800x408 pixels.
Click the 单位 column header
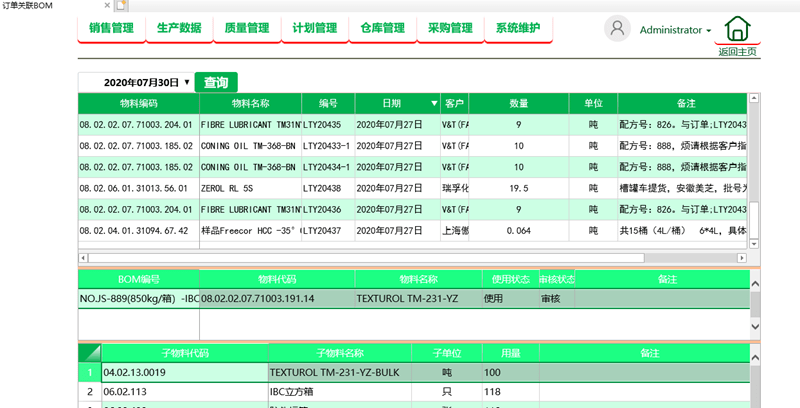(593, 104)
